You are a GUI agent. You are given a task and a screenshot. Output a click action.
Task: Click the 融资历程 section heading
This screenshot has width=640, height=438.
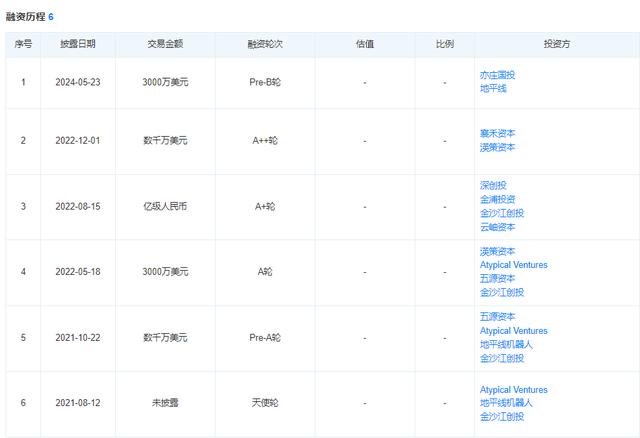25,17
